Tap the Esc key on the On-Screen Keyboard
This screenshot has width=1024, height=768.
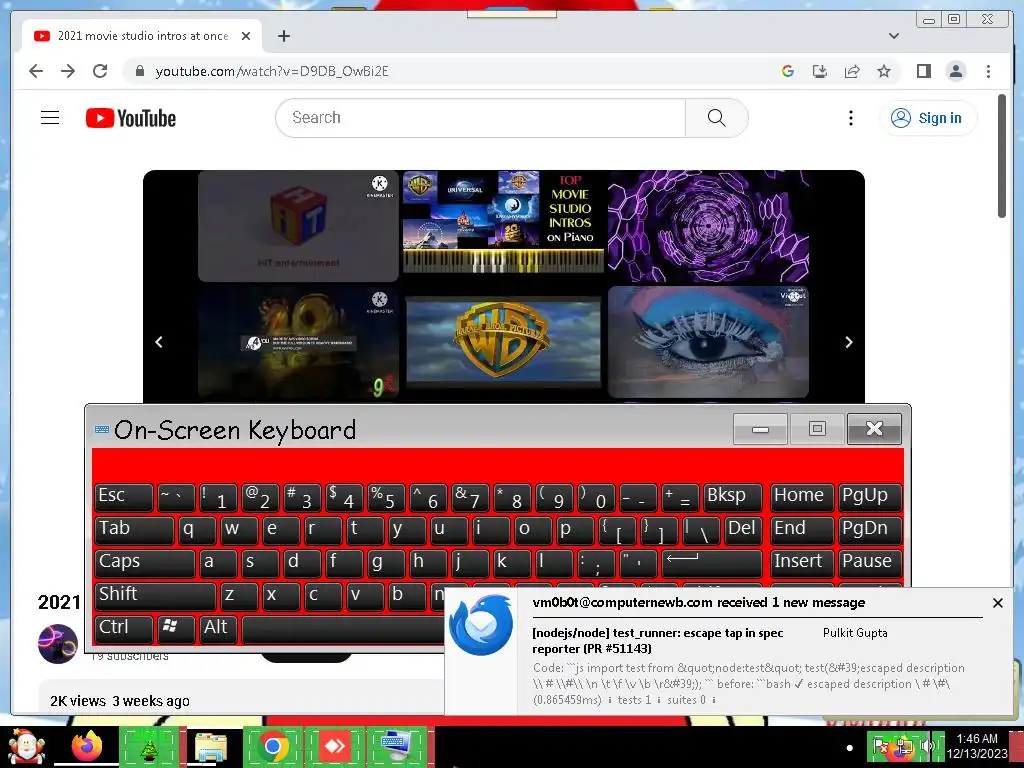coord(124,498)
